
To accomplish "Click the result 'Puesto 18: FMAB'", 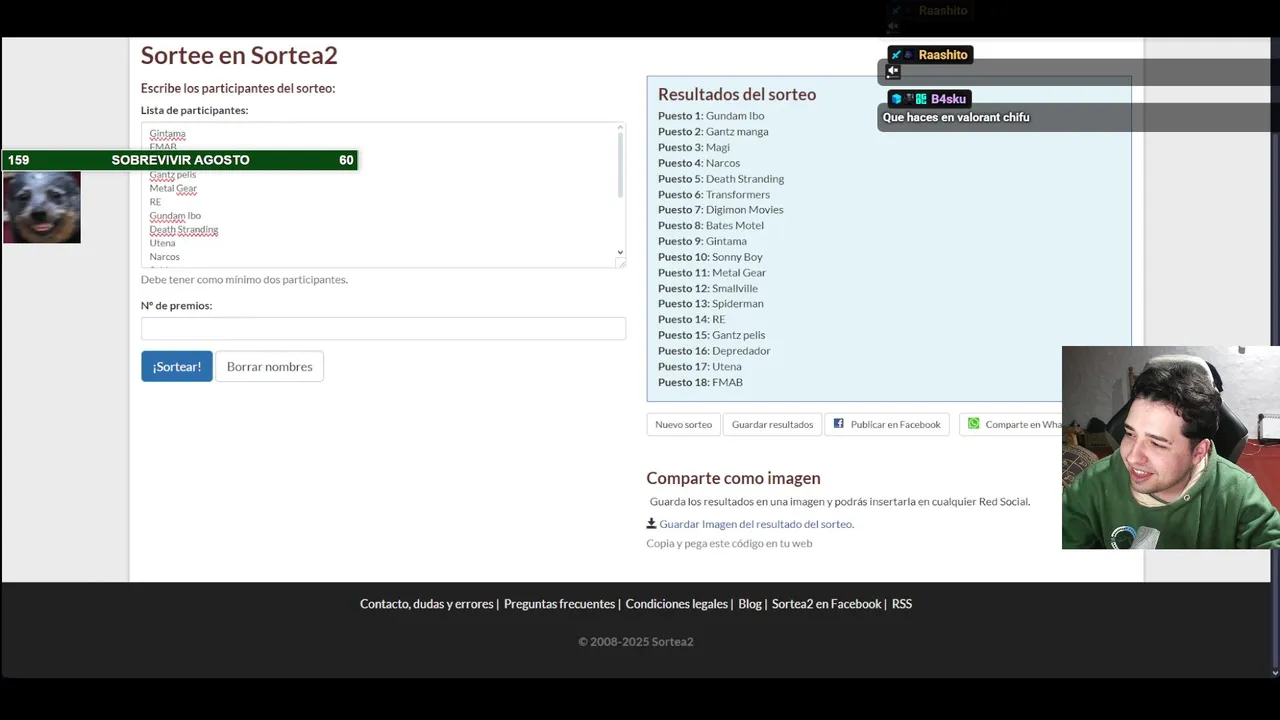I will pos(700,382).
